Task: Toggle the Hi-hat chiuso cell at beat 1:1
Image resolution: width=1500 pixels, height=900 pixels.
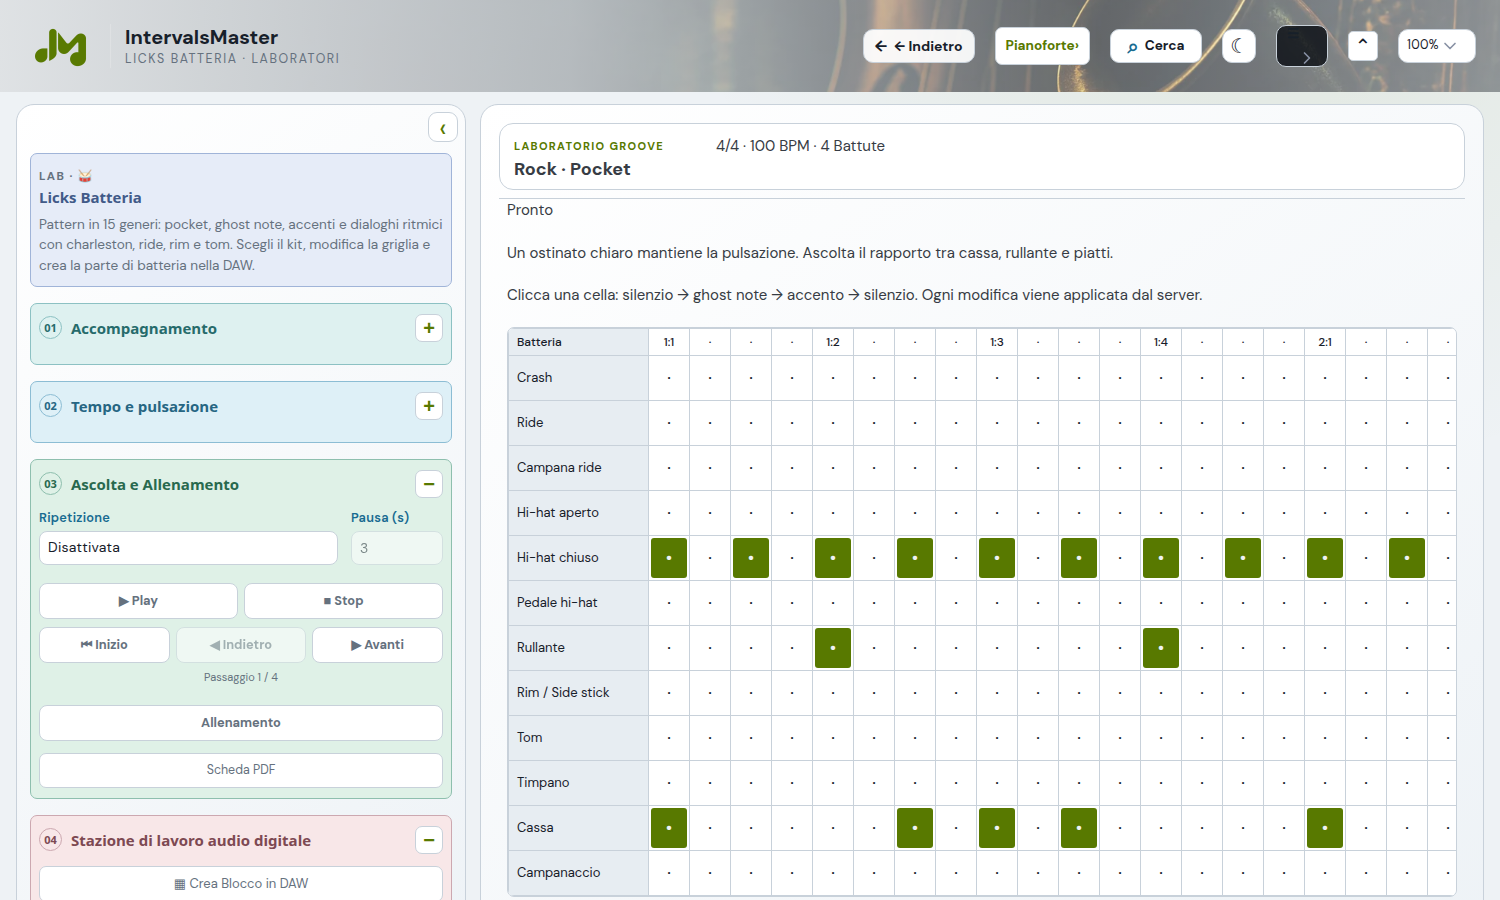Action: click(x=669, y=558)
